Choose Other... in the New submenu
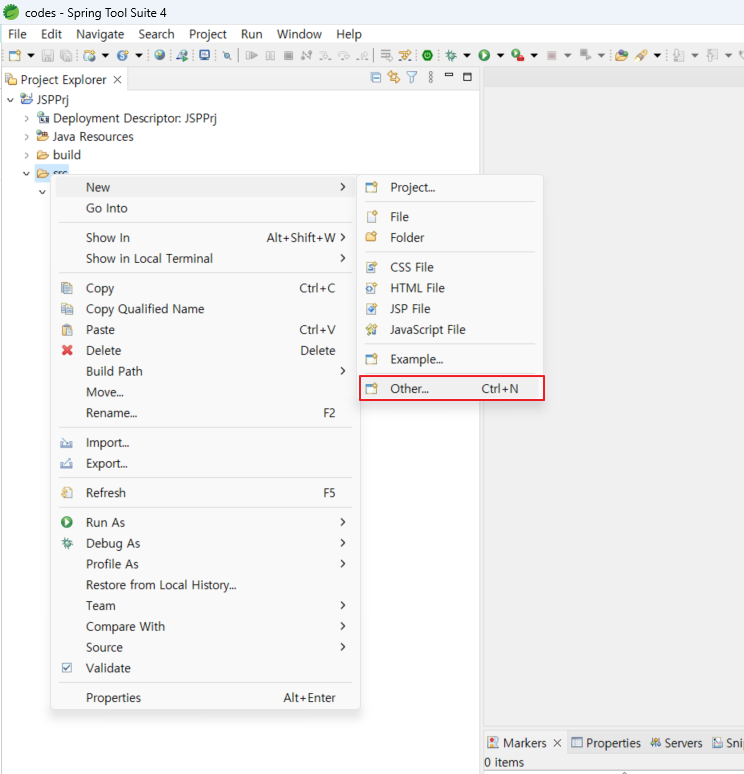744x774 pixels. click(452, 388)
